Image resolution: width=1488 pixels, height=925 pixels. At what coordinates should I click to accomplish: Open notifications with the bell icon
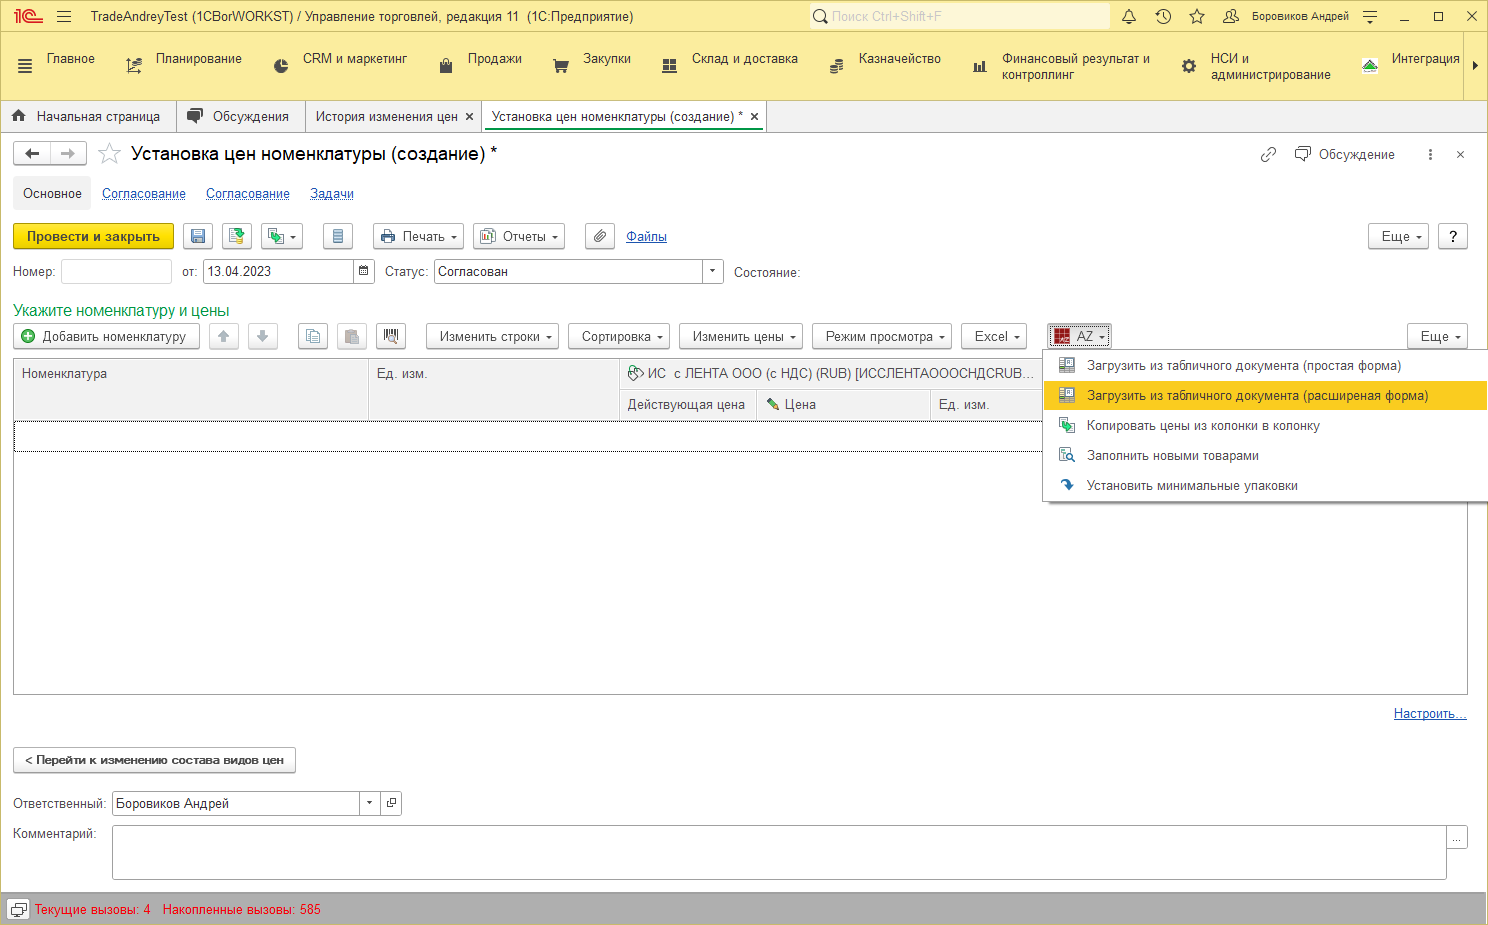tap(1129, 17)
